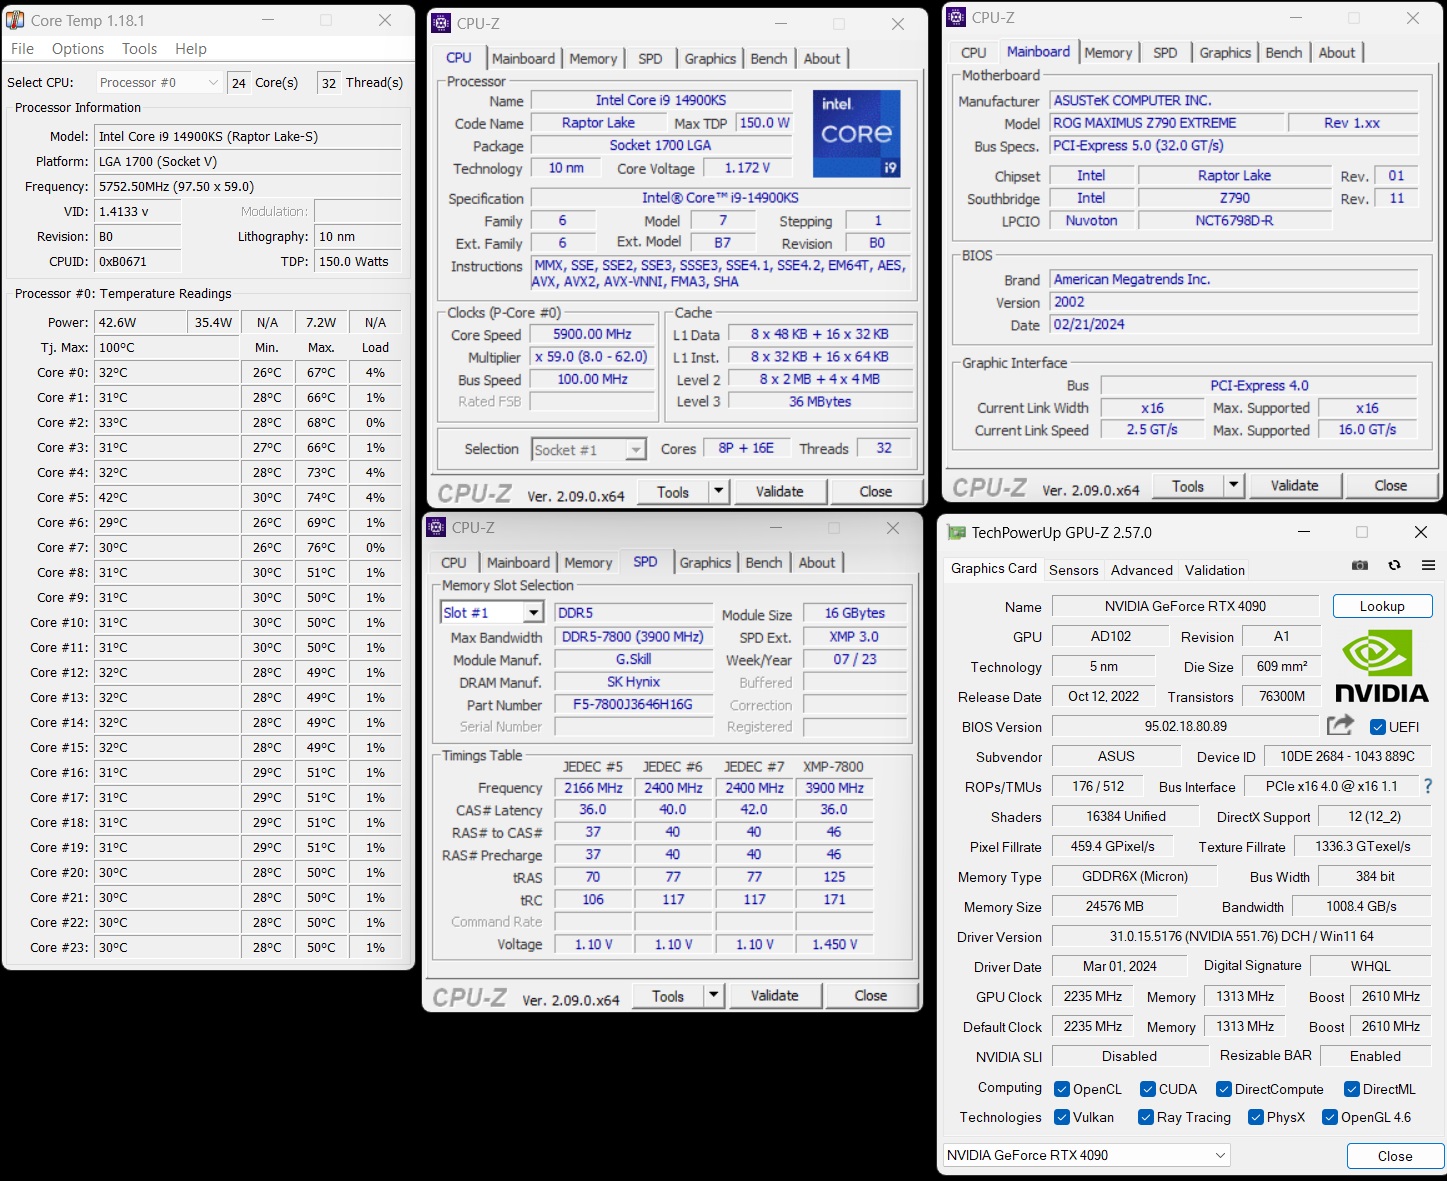The image size is (1447, 1185).
Task: Click the Core Speed value 5900.00 MHz
Action: [x=592, y=335]
